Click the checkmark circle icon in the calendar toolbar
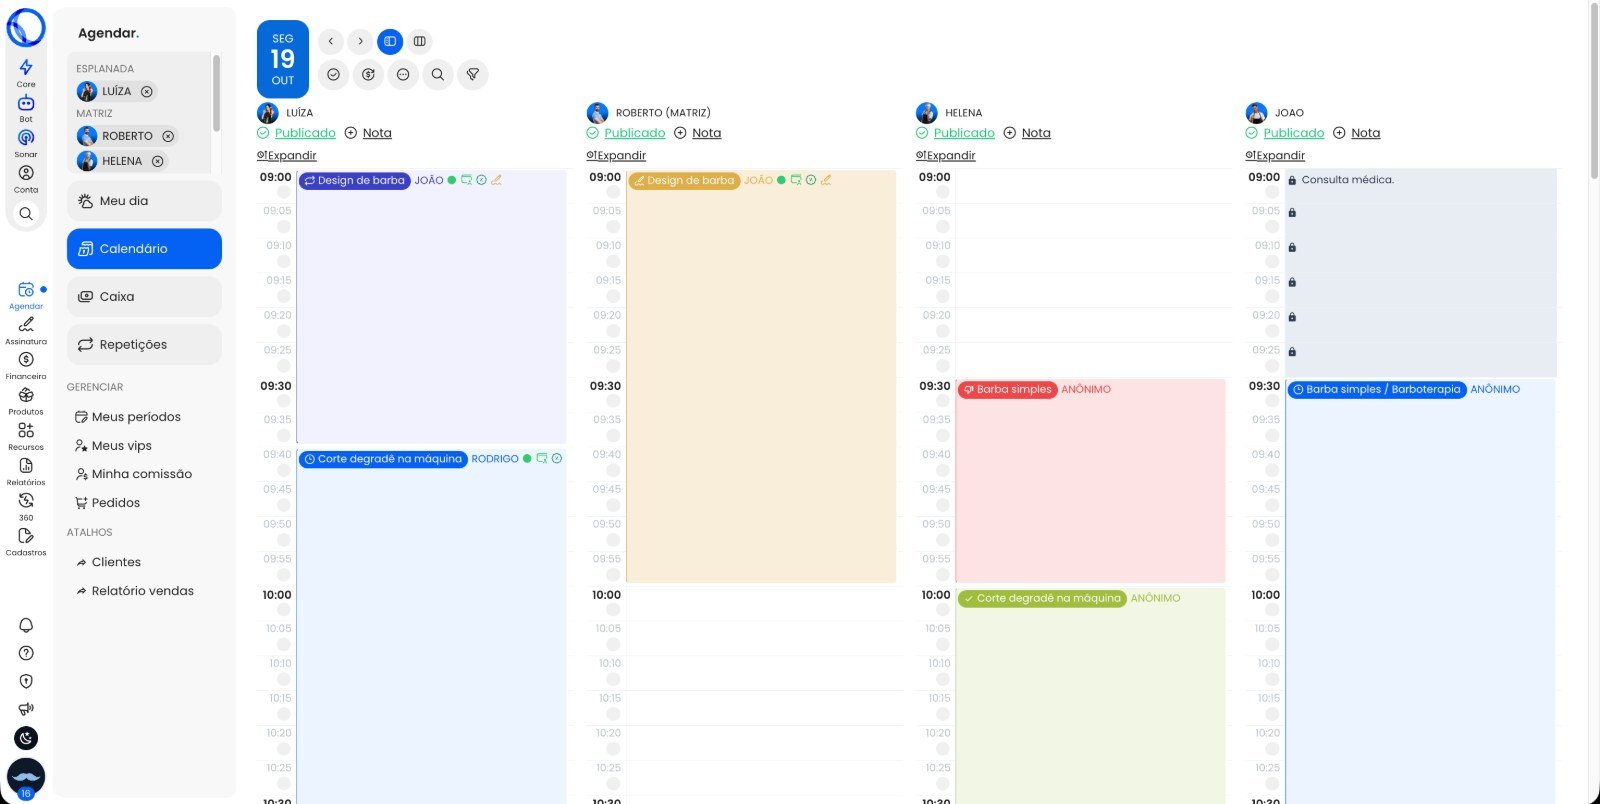1600x804 pixels. tap(333, 74)
